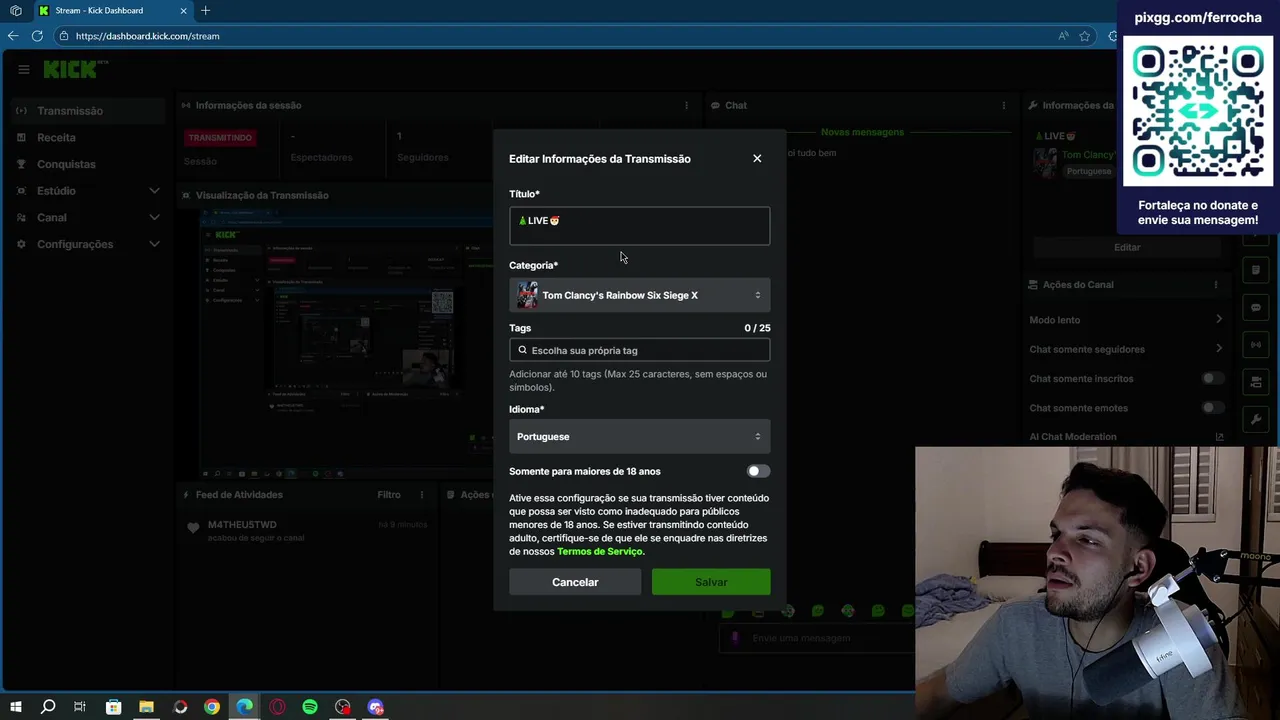Click the address bar URL
Image resolution: width=1280 pixels, height=720 pixels.
147,36
